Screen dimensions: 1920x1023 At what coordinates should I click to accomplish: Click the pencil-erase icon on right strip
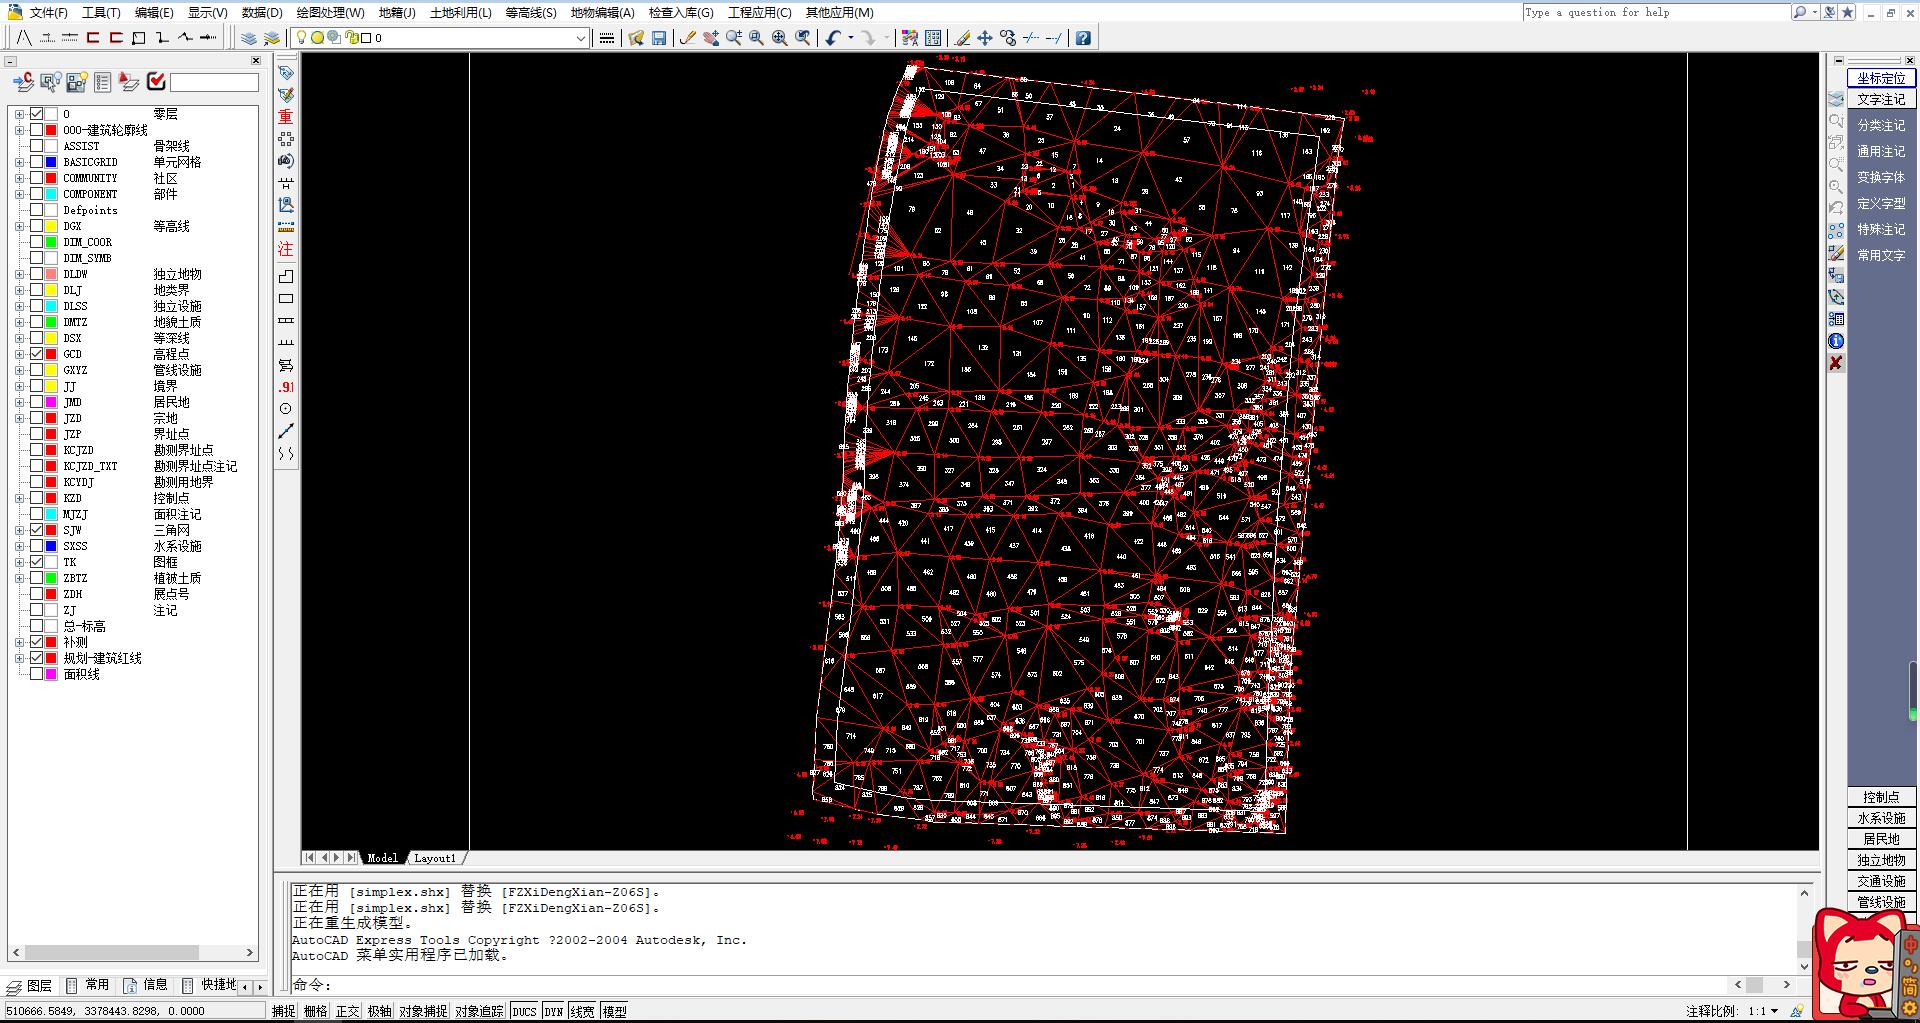pyautogui.click(x=1836, y=254)
